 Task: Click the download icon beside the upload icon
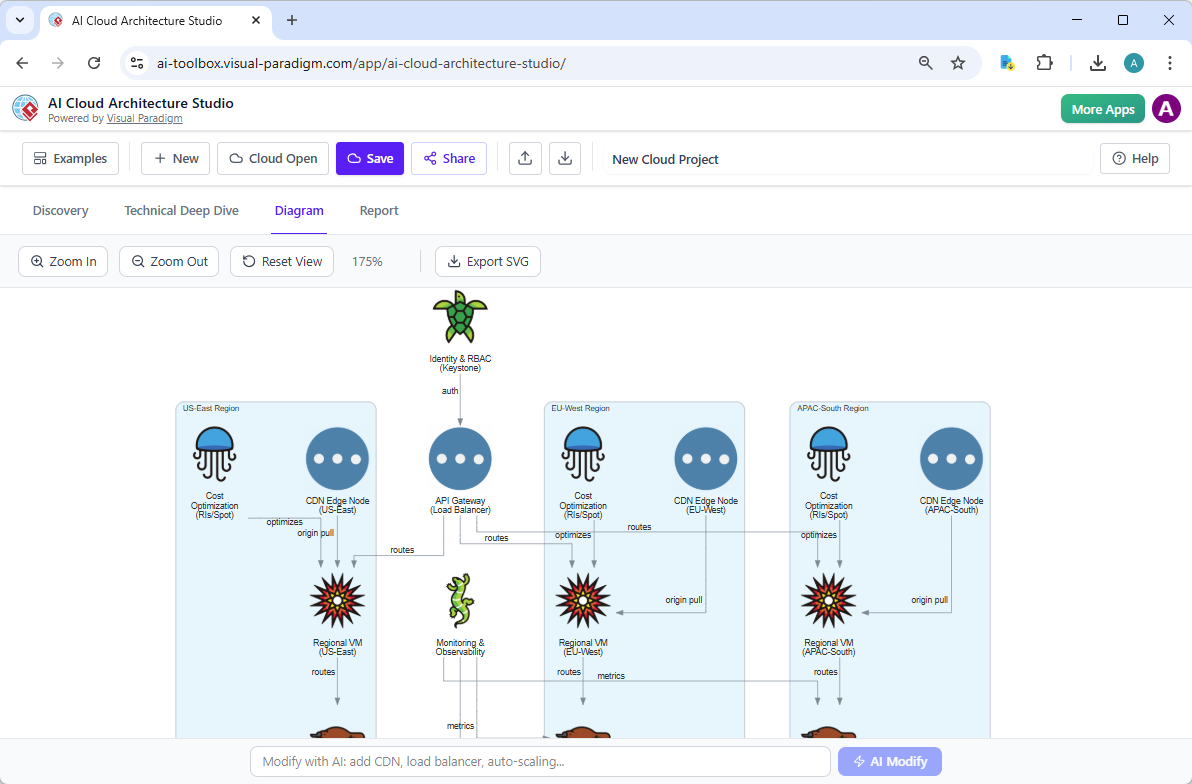click(565, 158)
